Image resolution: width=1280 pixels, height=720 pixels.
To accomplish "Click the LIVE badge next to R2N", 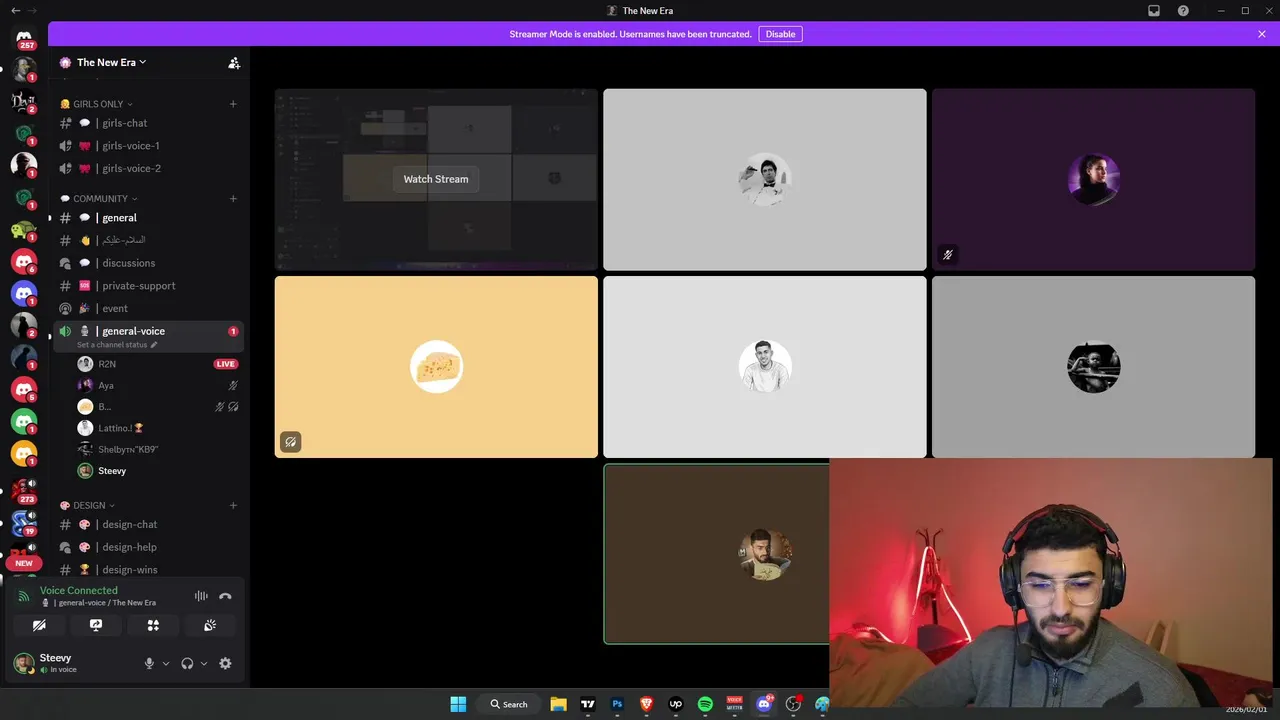I will [226, 364].
